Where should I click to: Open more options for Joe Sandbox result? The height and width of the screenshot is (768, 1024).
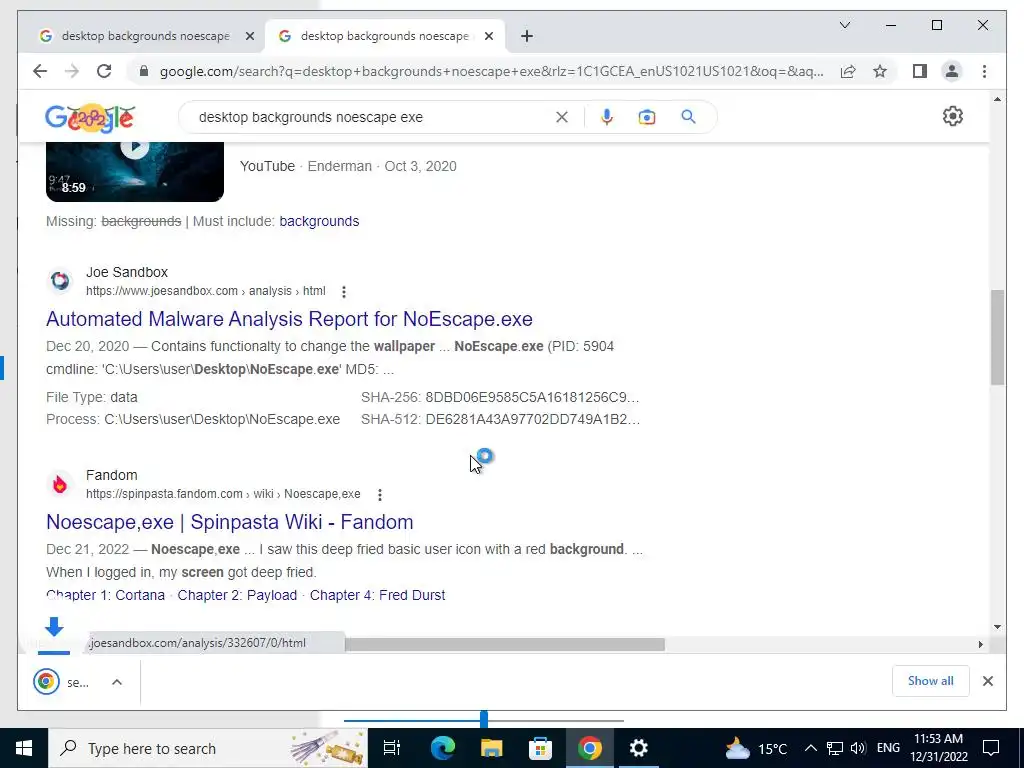[x=344, y=291]
